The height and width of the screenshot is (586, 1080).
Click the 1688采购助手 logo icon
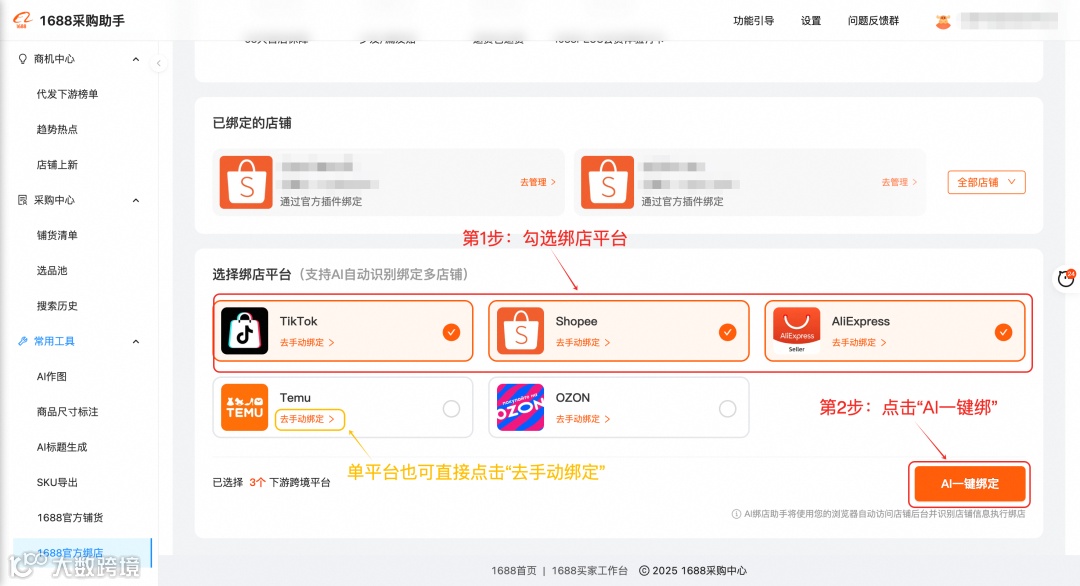pos(23,20)
